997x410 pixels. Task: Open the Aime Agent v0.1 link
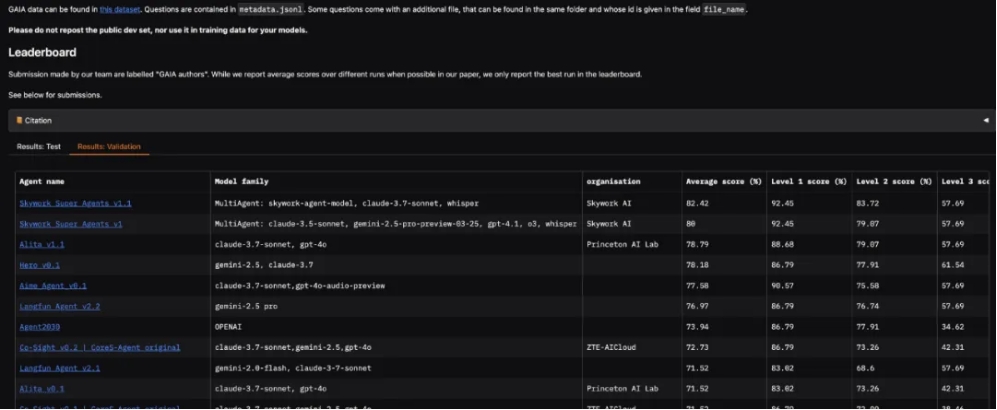pos(53,285)
